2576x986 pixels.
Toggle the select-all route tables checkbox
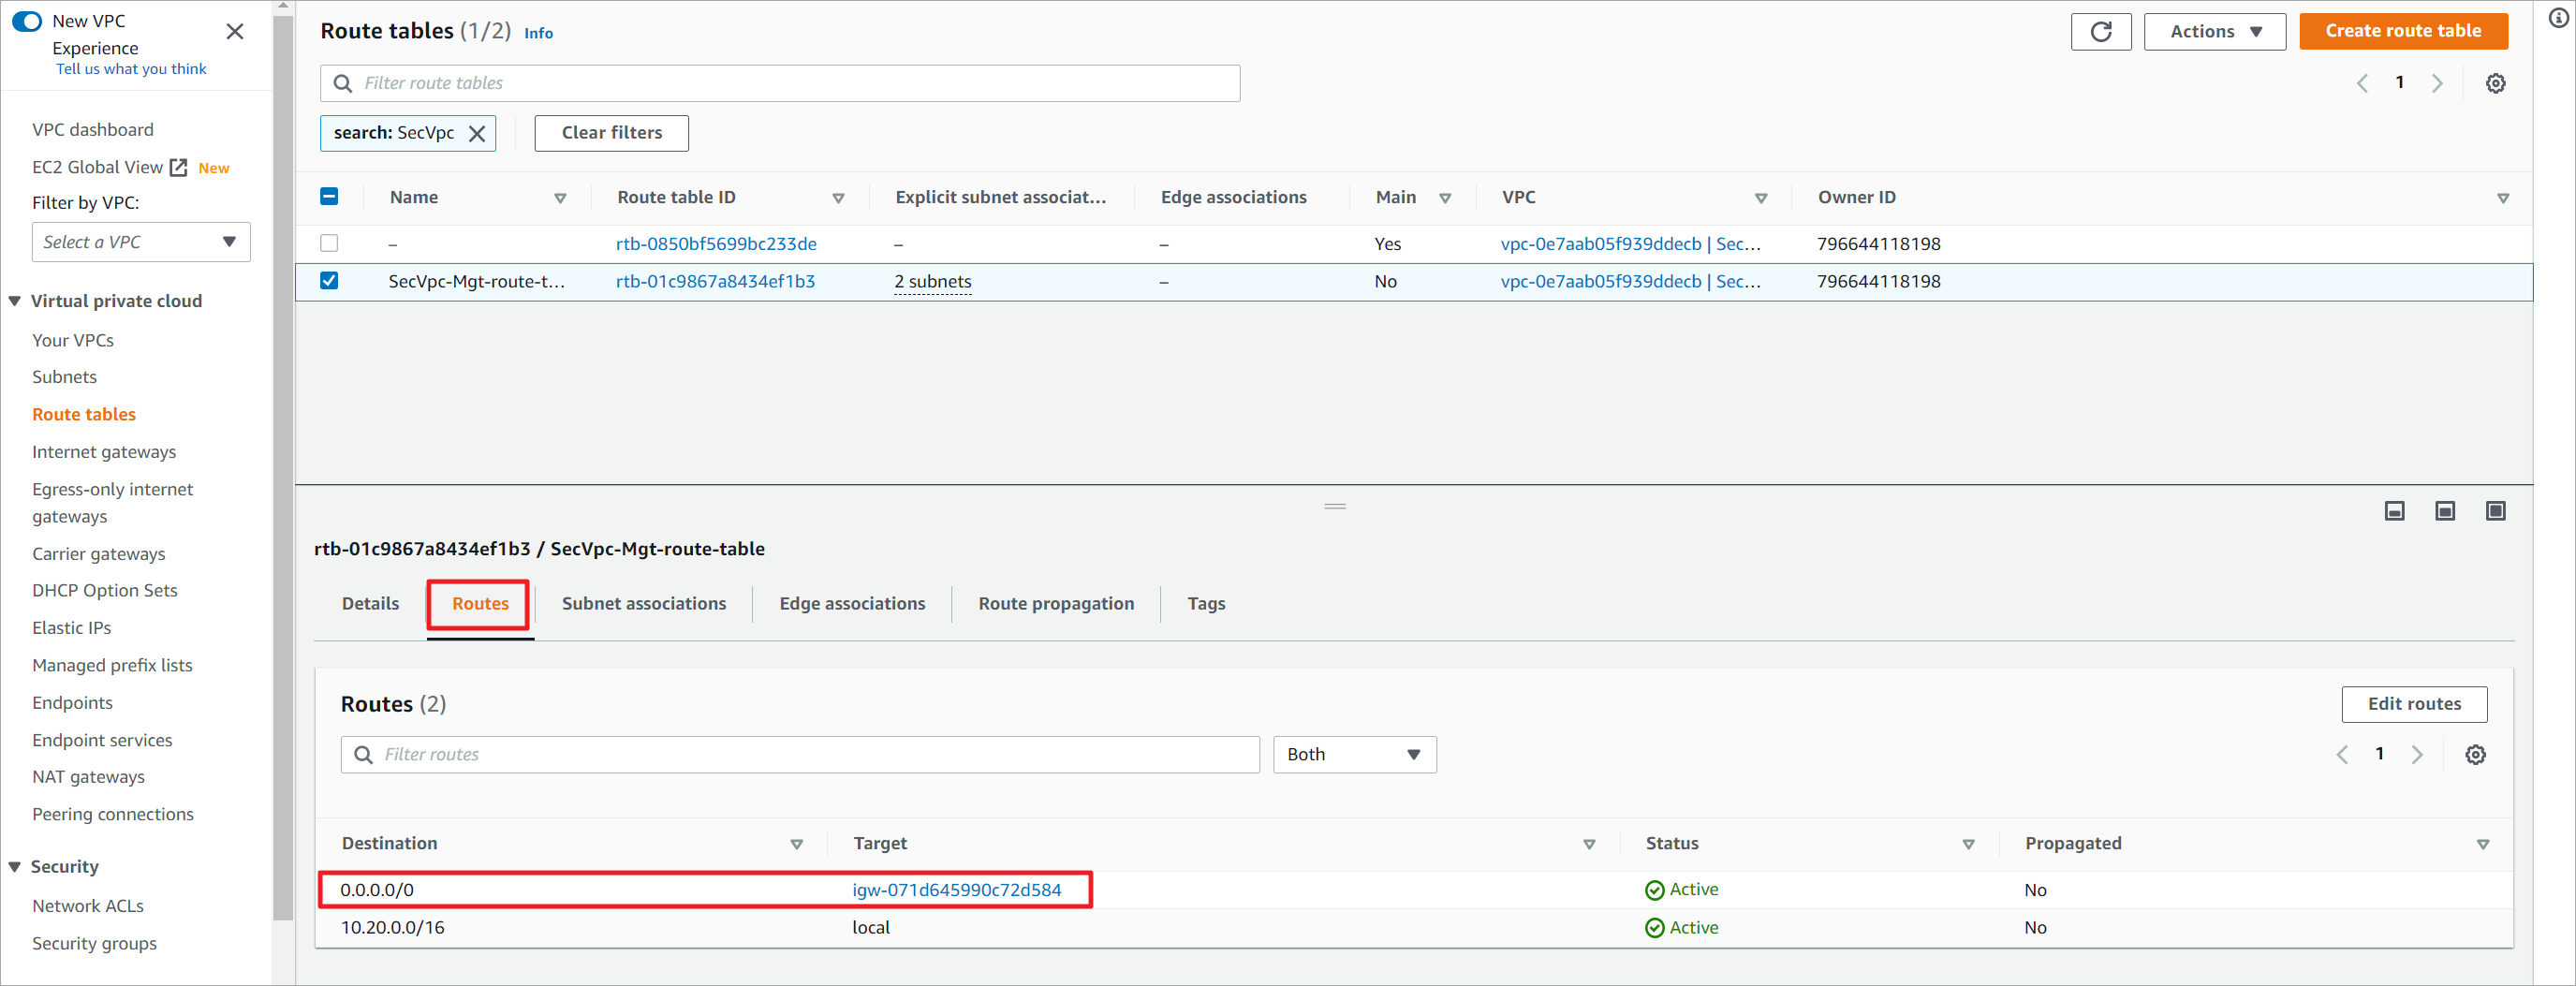(329, 197)
